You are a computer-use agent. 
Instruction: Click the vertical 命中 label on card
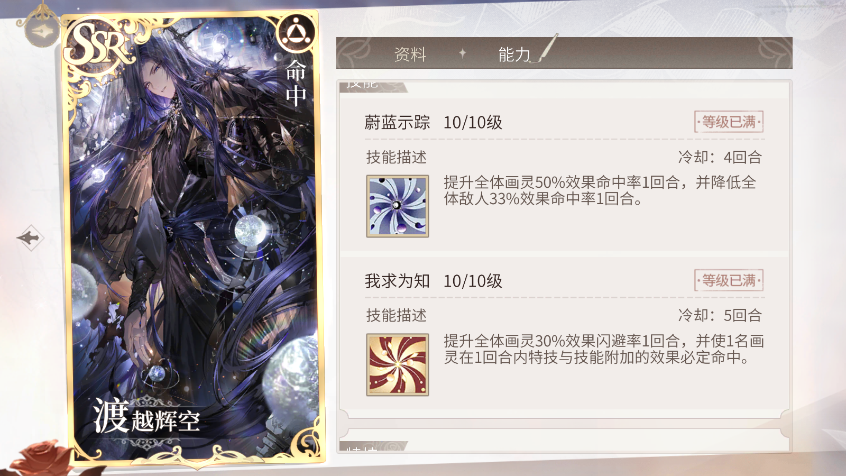coord(296,83)
